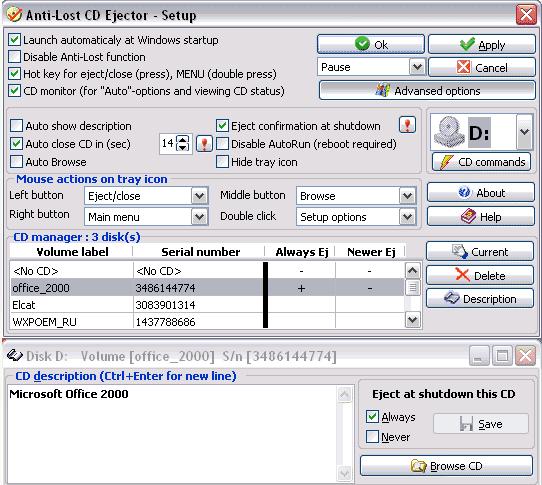Toggle Auto show description checkbox
This screenshot has height=485, width=542.
click(17, 126)
